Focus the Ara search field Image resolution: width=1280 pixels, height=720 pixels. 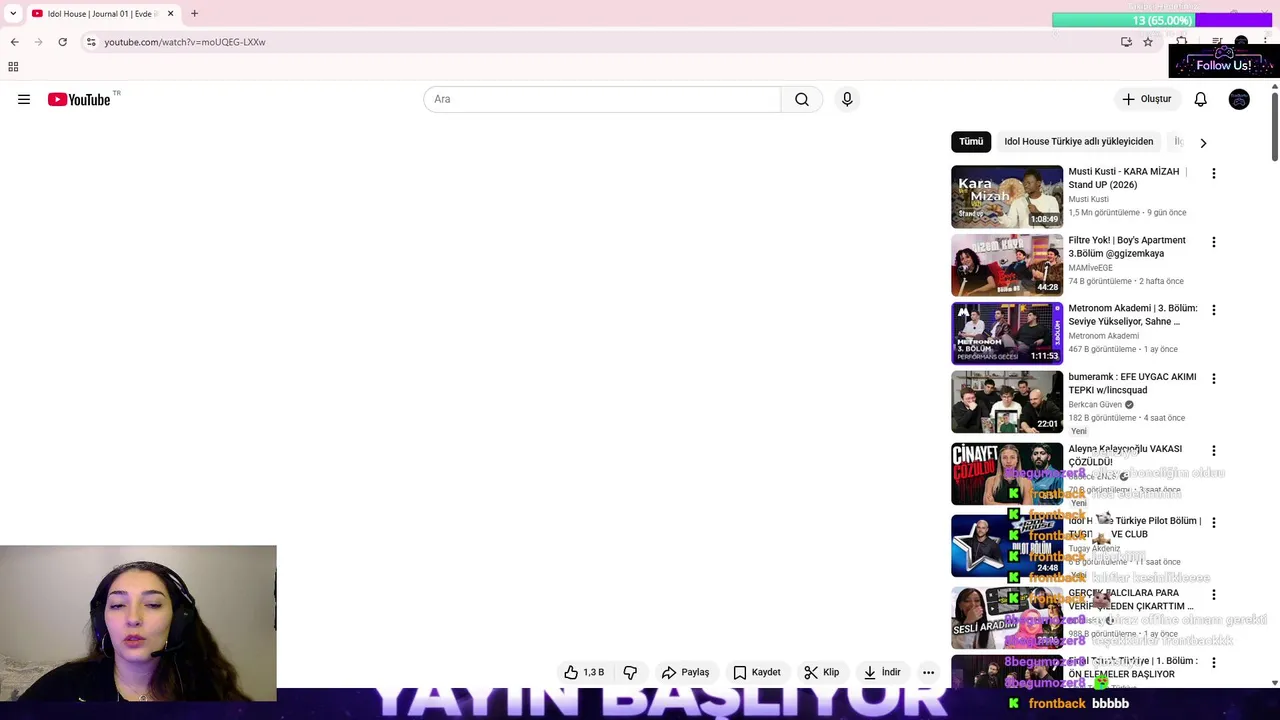pos(602,99)
